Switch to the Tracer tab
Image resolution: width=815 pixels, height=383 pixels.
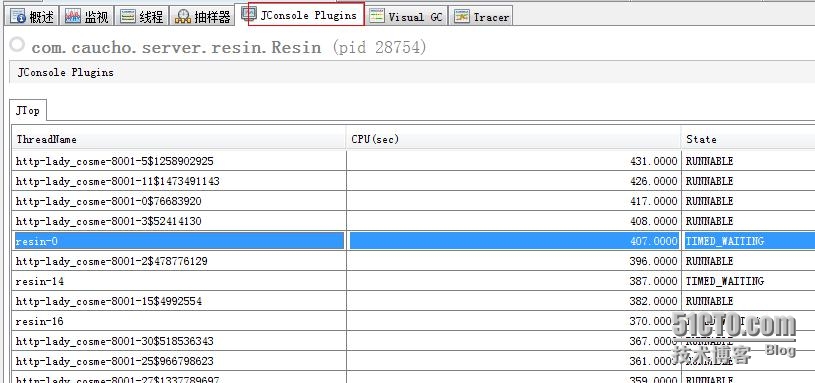pyautogui.click(x=481, y=17)
